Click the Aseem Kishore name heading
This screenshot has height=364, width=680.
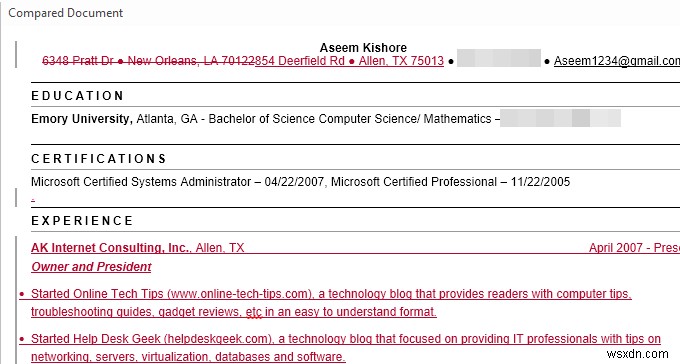pyautogui.click(x=363, y=47)
